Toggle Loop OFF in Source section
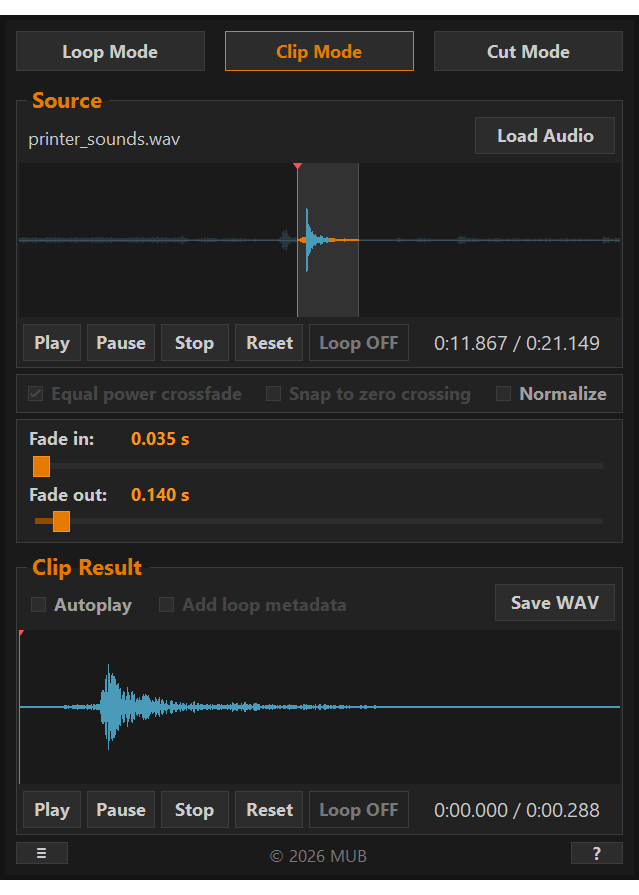Screen dimensions: 639x895 tap(359, 342)
